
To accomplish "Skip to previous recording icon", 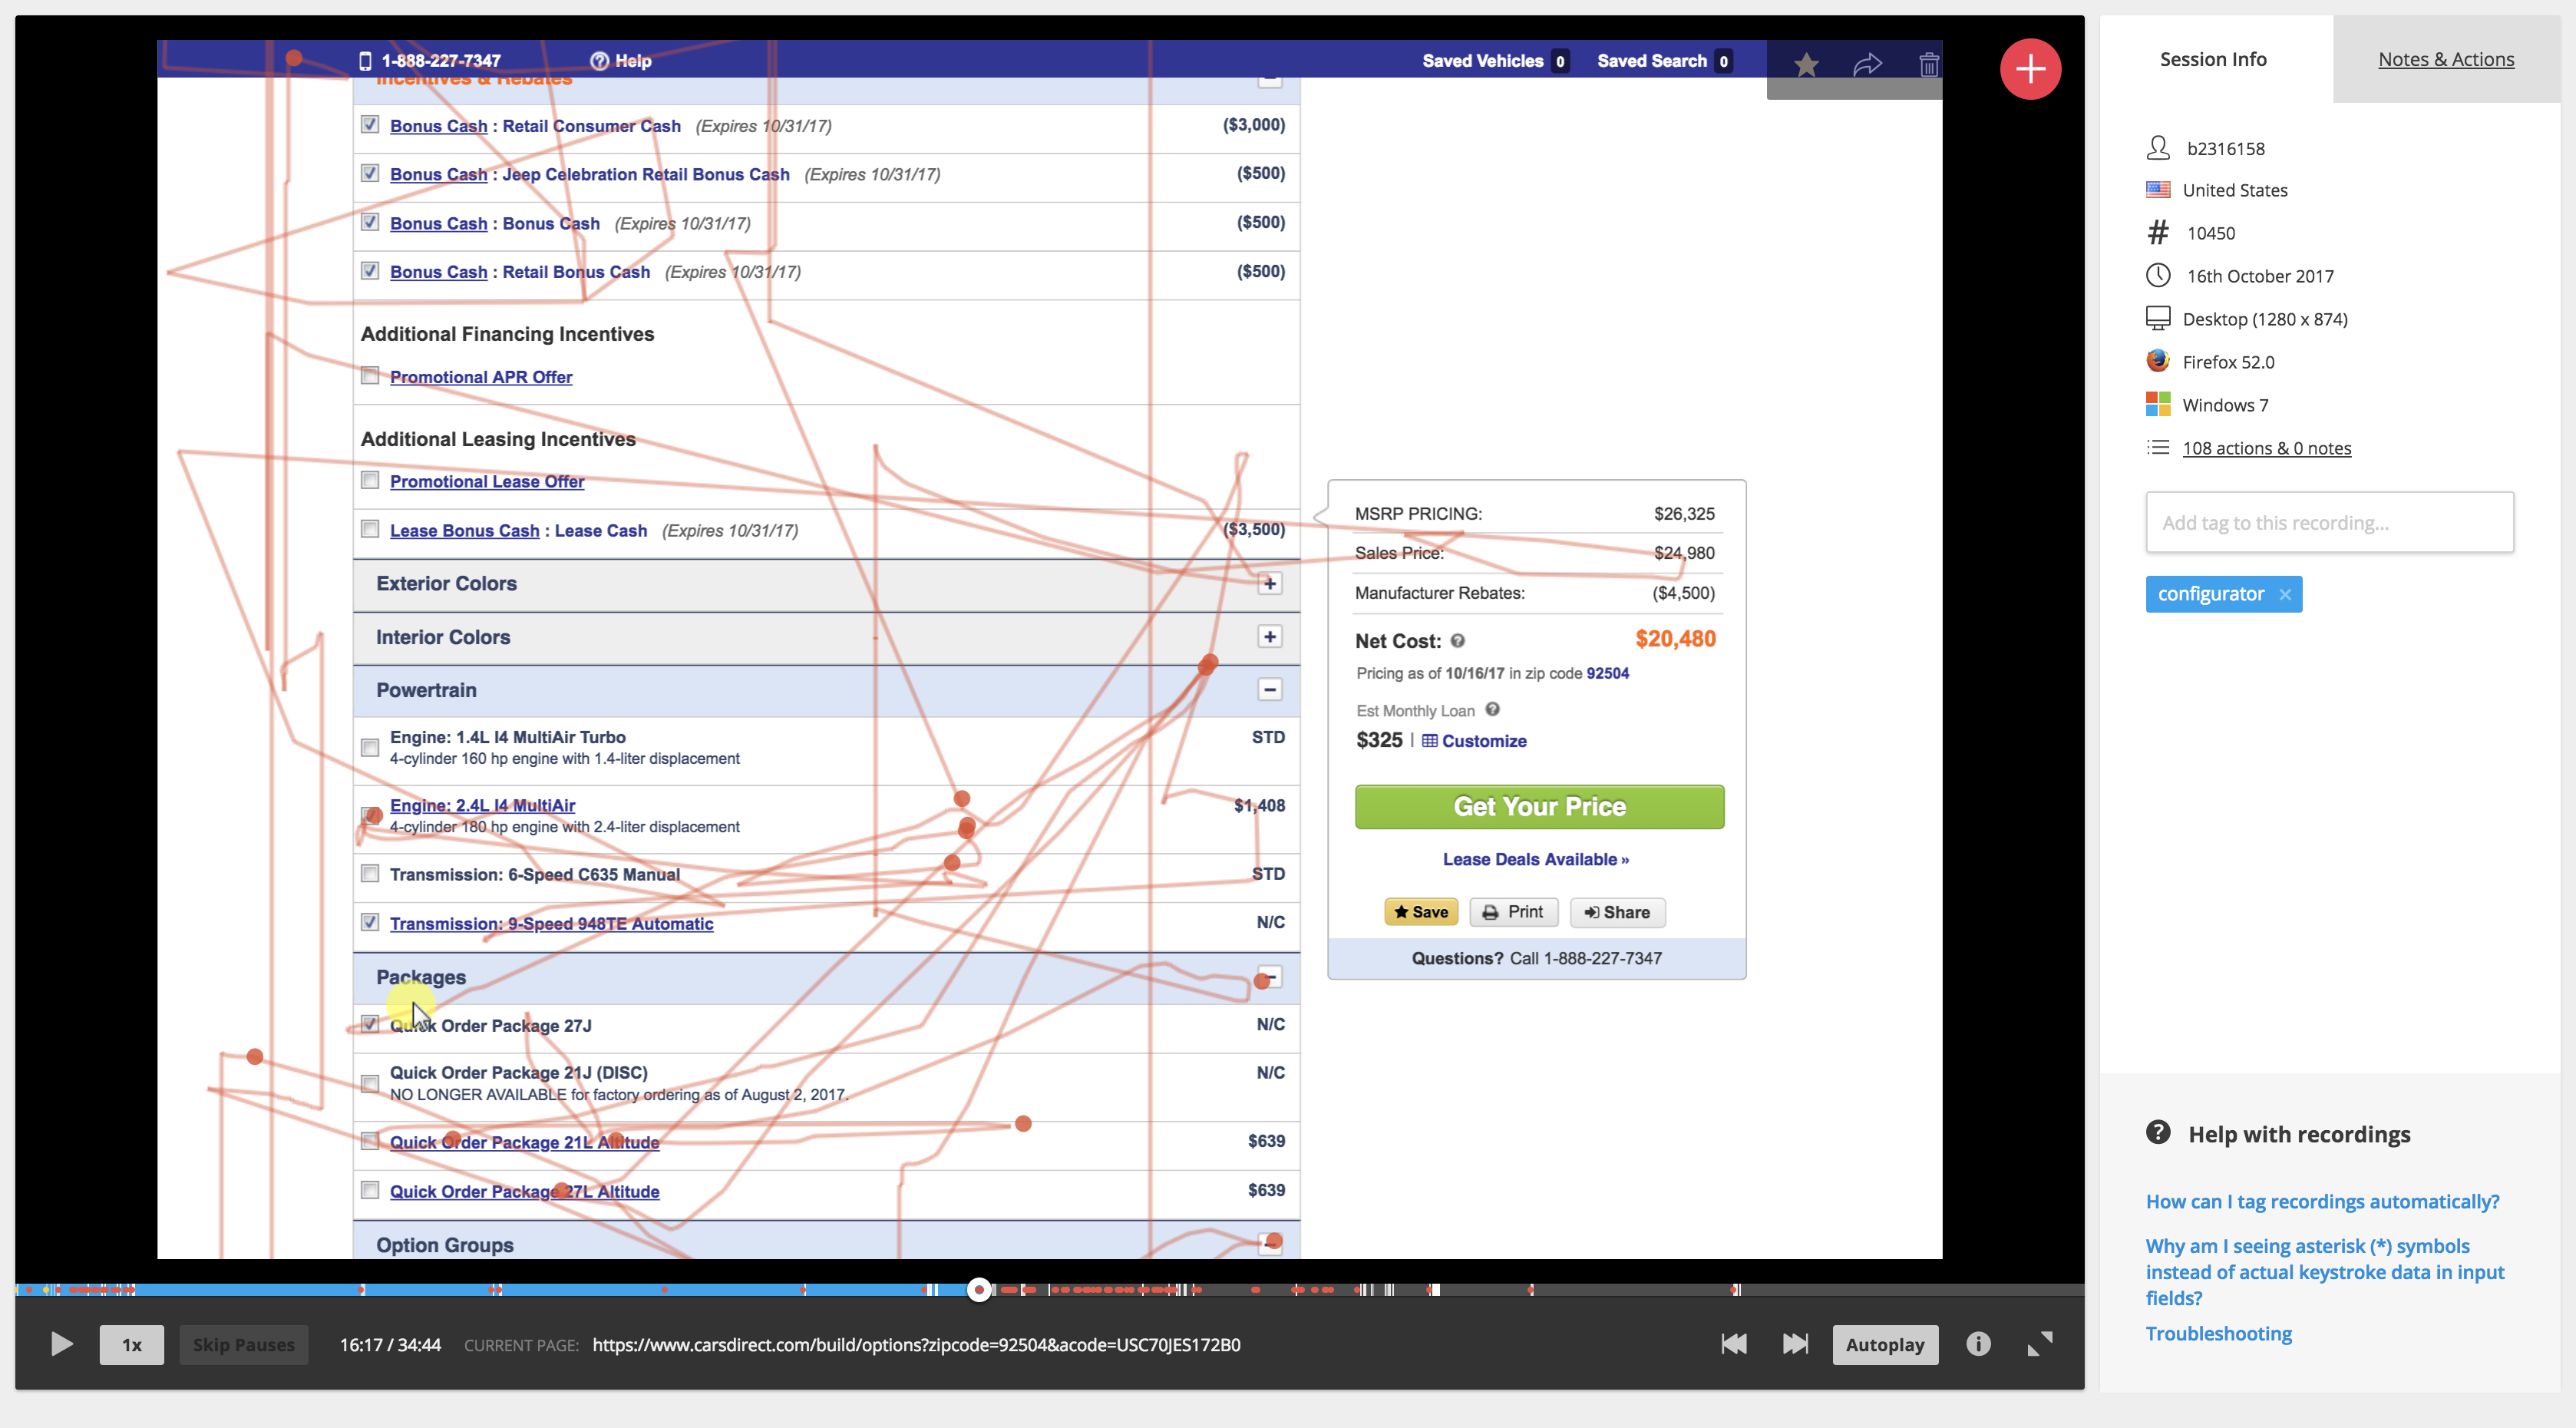I will (x=1734, y=1344).
